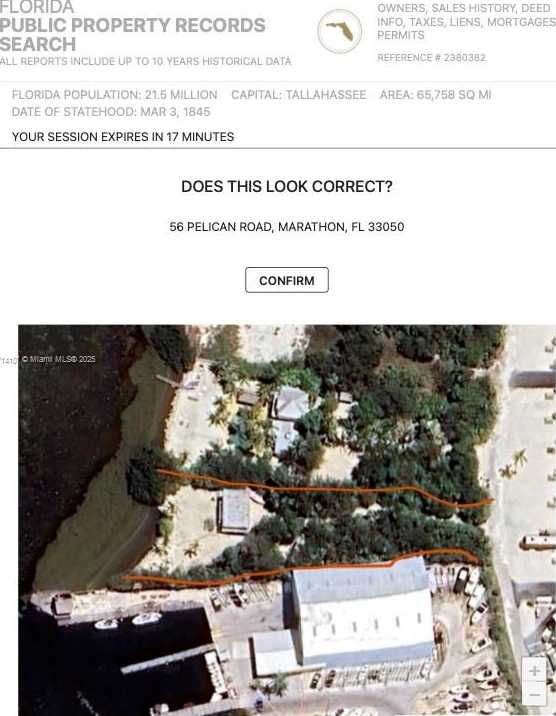This screenshot has height=716, width=556.
Task: Click the reference number 2380382
Action: pyautogui.click(x=431, y=58)
